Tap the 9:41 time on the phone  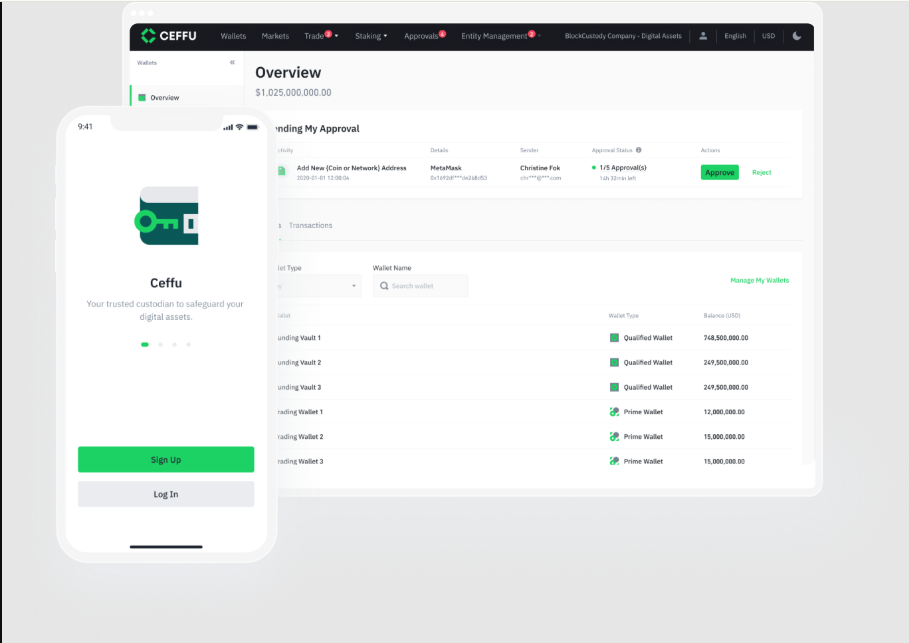tap(85, 126)
